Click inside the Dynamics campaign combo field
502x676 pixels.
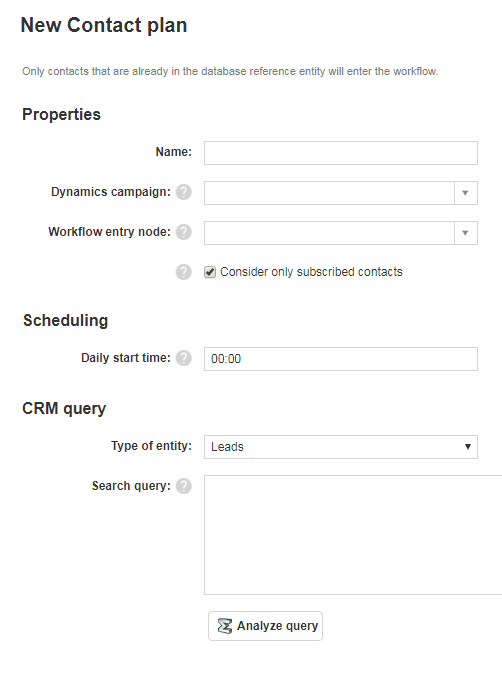tap(329, 193)
